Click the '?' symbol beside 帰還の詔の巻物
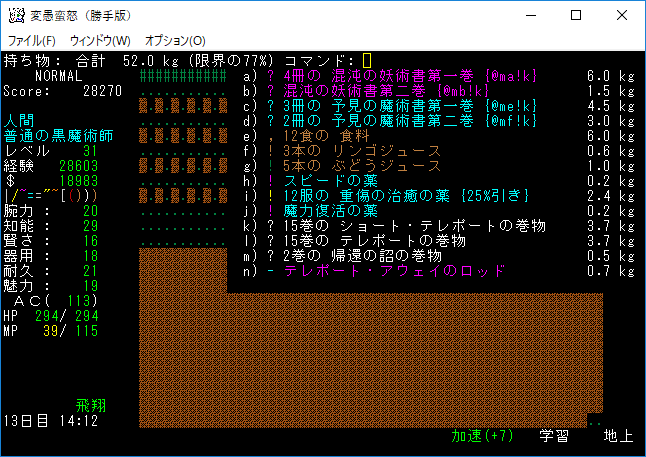The width and height of the screenshot is (646, 457). pos(270,256)
